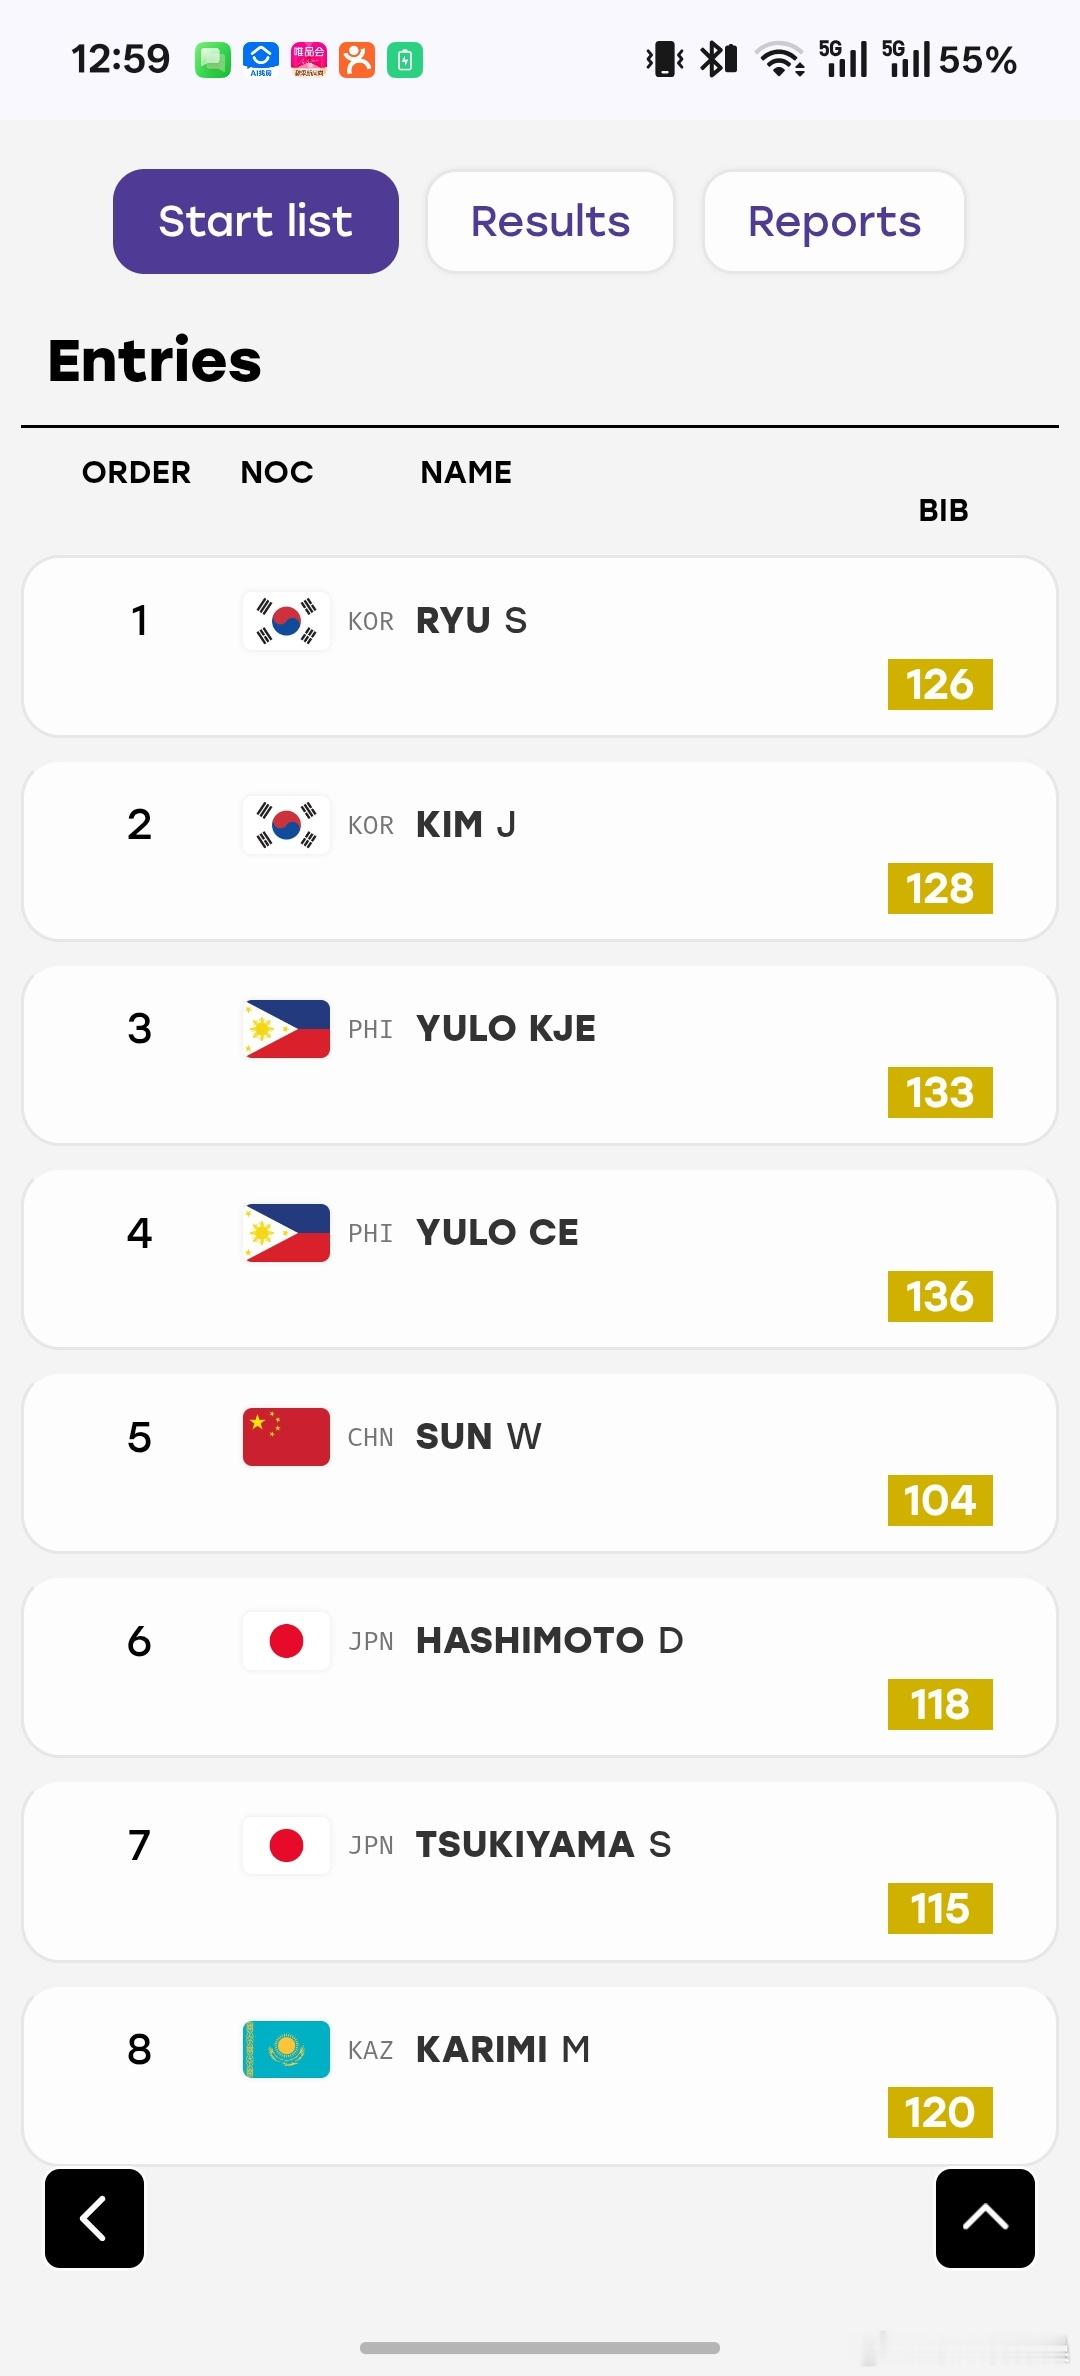Open the Reports tab
Image resolution: width=1080 pixels, height=2376 pixels.
[x=834, y=221]
